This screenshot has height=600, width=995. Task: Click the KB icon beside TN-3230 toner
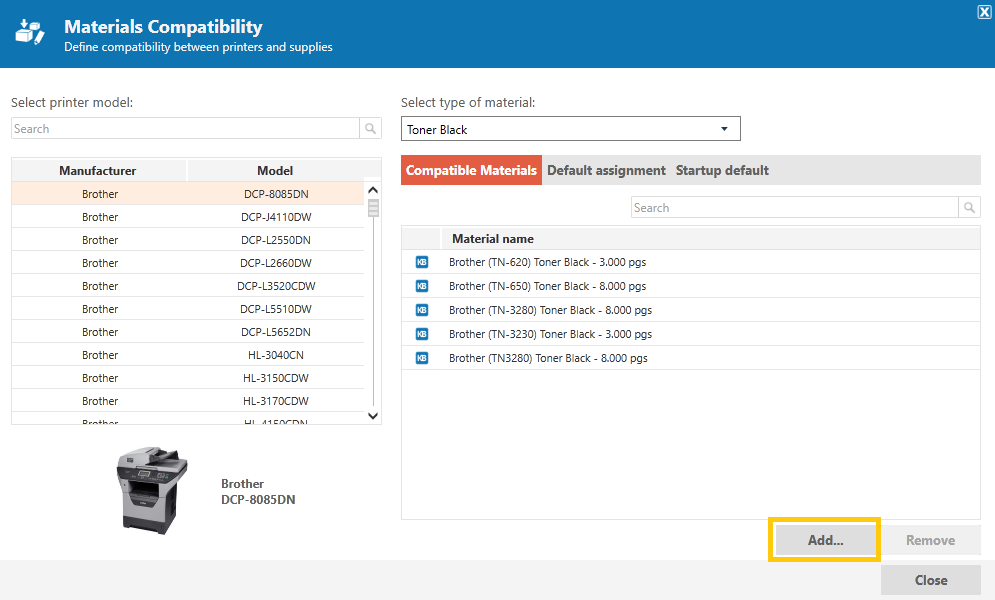422,334
